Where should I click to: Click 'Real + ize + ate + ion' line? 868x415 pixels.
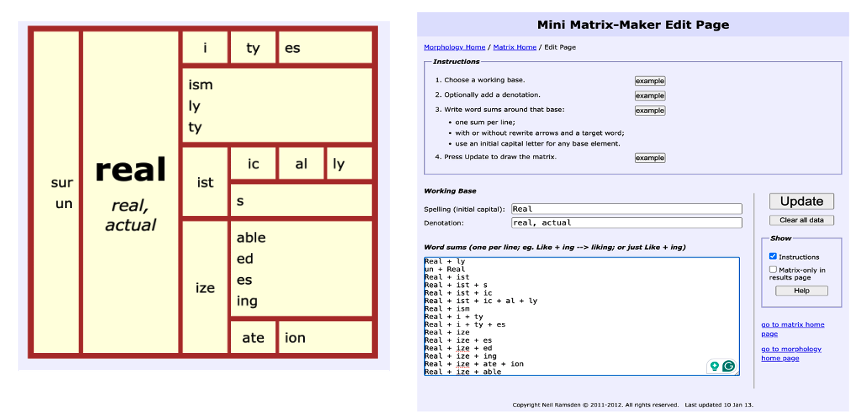474,364
